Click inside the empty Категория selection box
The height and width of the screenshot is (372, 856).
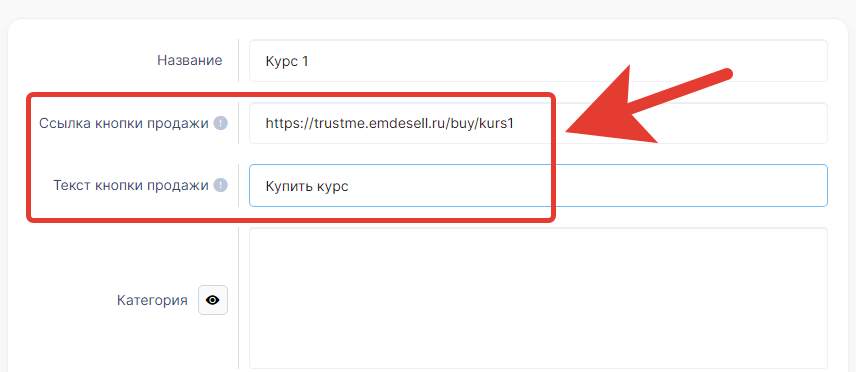[538, 298]
